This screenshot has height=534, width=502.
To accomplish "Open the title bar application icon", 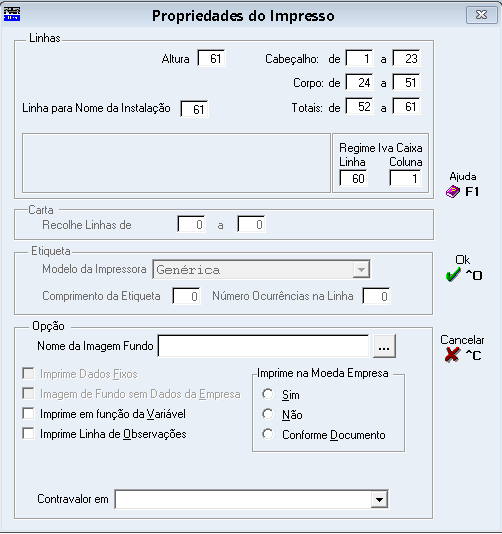I will click(12, 14).
